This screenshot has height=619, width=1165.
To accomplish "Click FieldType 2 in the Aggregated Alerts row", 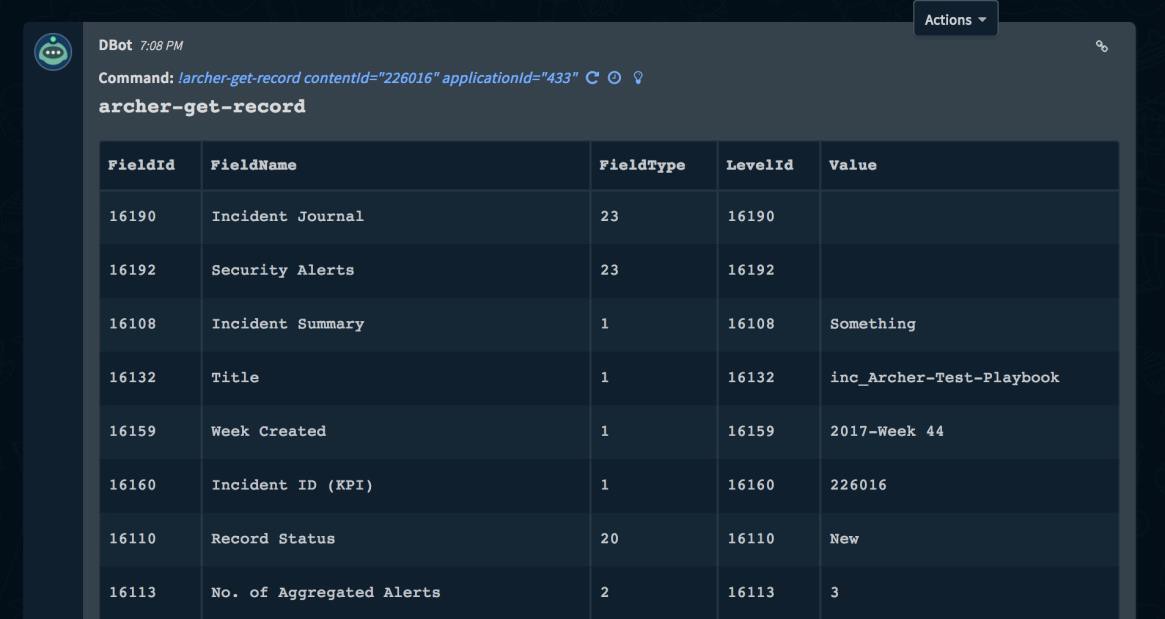I will [604, 592].
